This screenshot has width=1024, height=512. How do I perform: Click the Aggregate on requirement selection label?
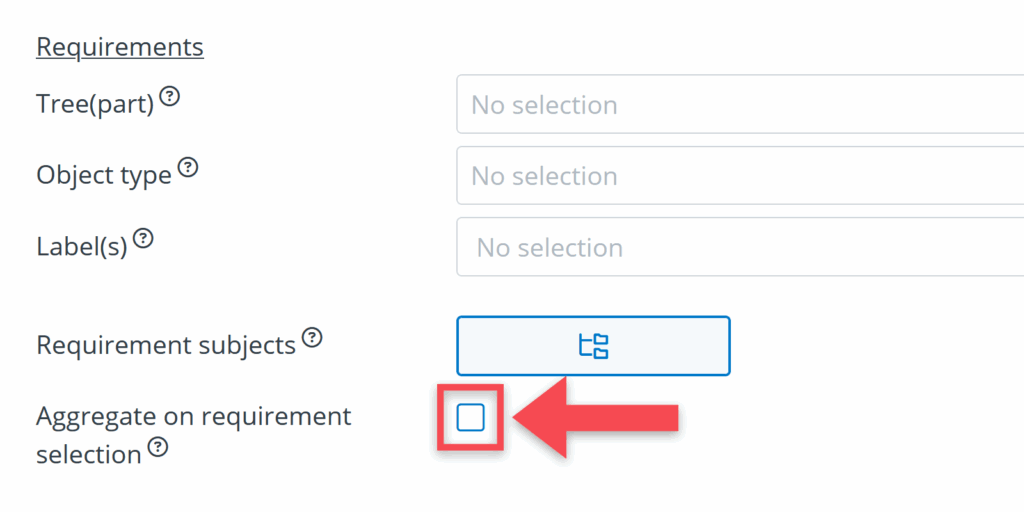193,416
